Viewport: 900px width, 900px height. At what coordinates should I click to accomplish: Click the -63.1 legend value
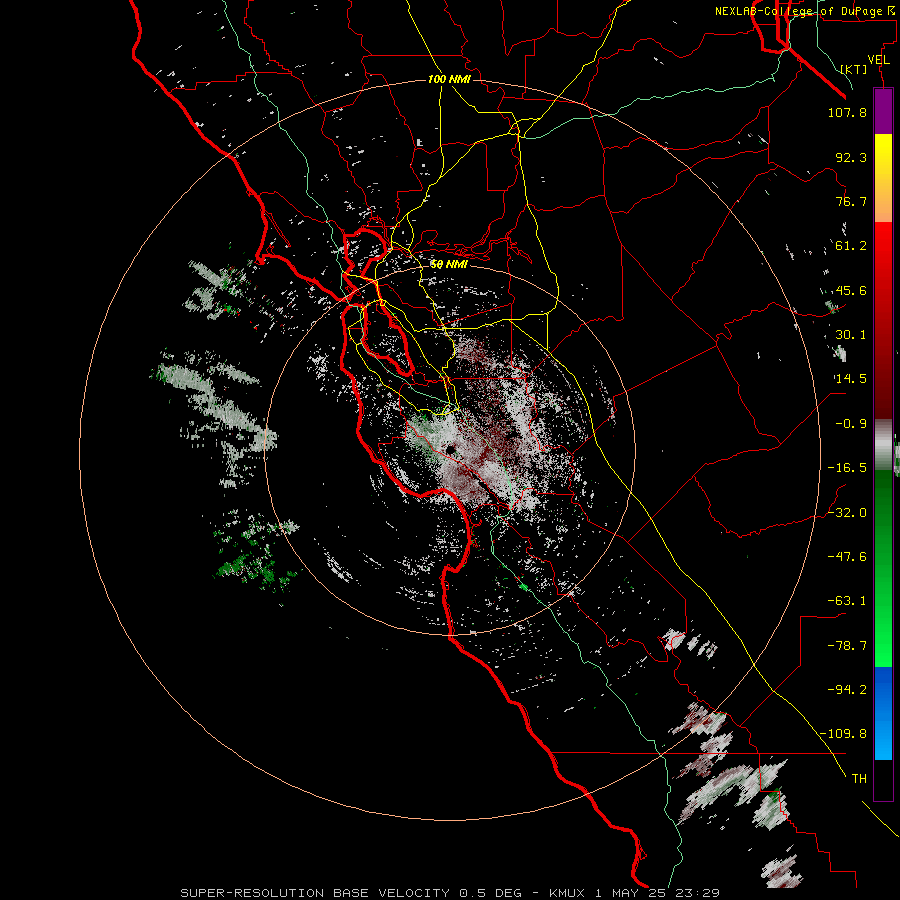pyautogui.click(x=847, y=601)
